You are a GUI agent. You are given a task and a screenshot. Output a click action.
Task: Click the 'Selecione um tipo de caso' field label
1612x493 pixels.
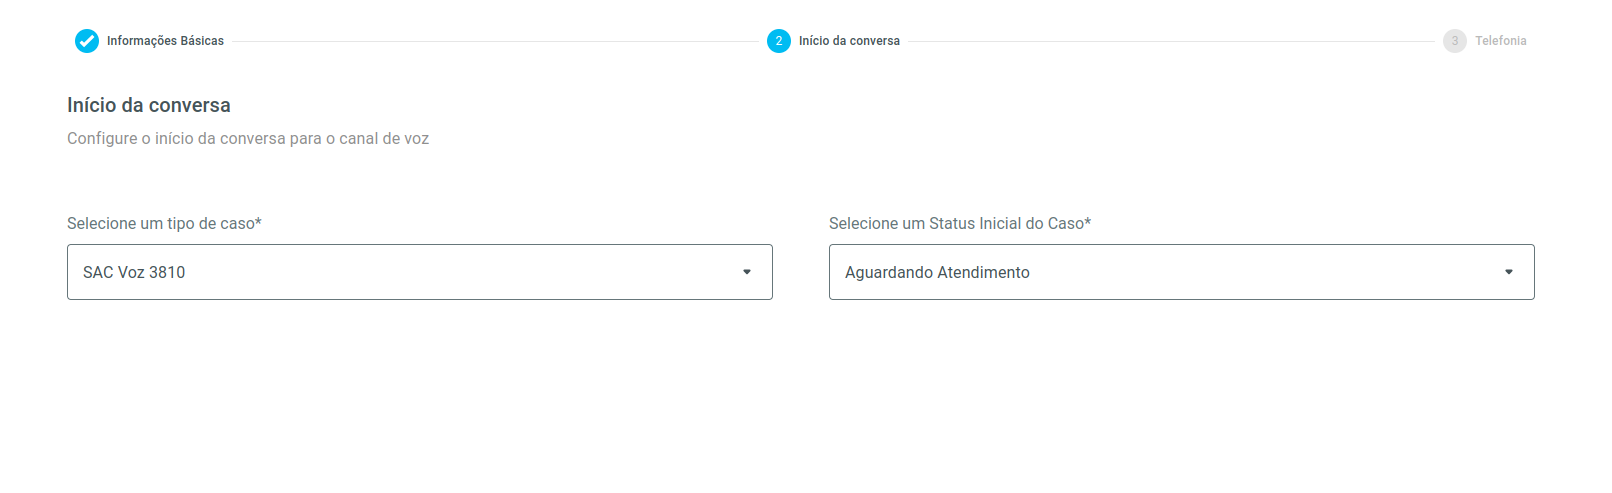pos(164,223)
